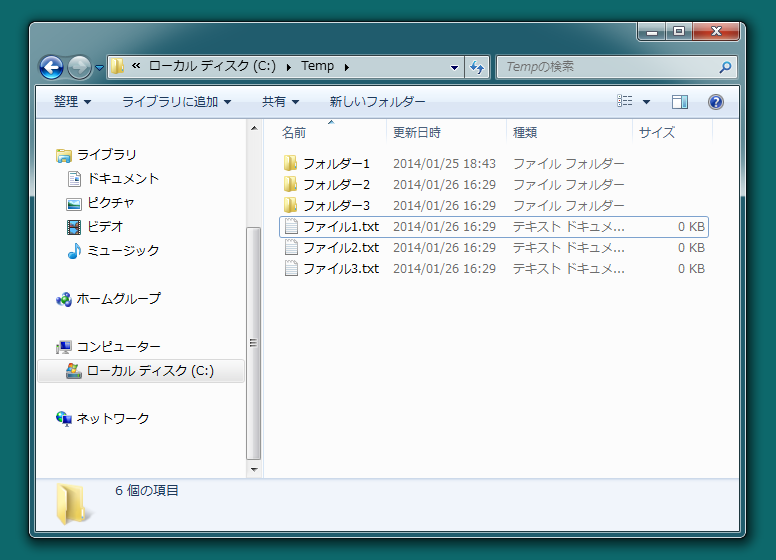Sort by サイズ column header
This screenshot has height=560, width=776.
(x=672, y=132)
